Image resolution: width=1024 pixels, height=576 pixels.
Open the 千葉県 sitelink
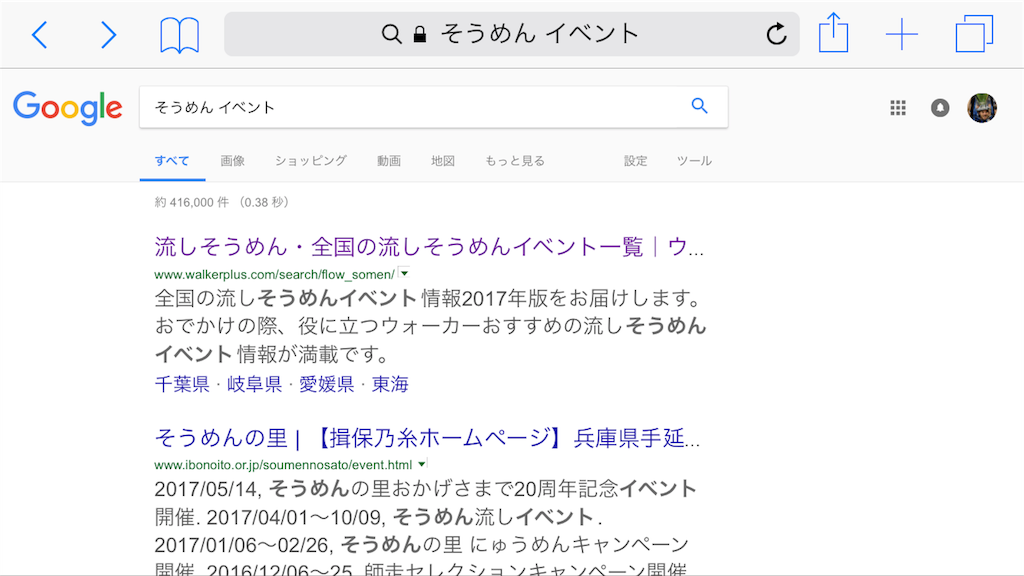click(x=182, y=384)
